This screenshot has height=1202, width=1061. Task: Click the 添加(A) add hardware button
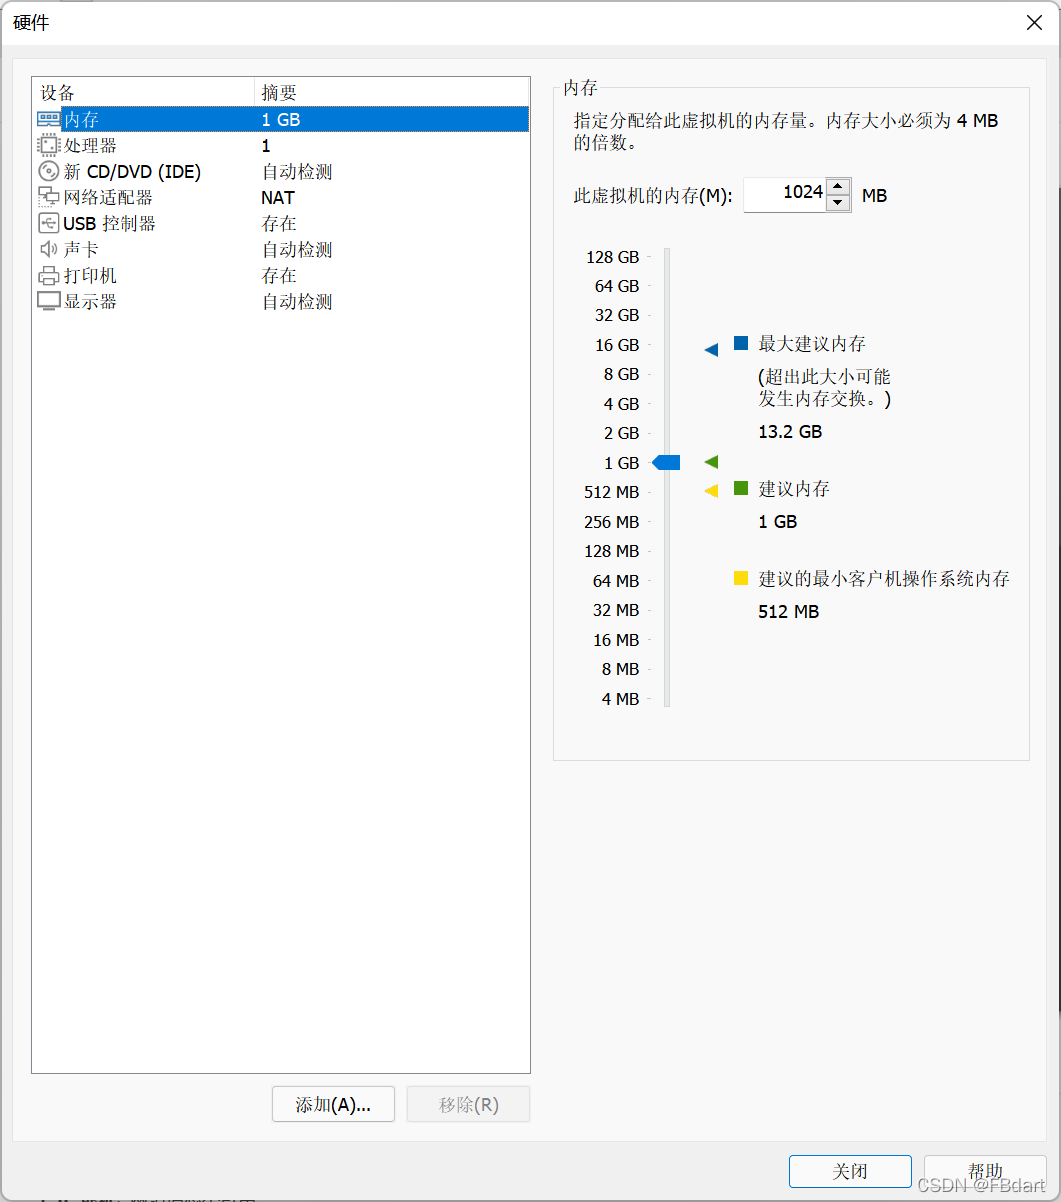pos(333,1104)
